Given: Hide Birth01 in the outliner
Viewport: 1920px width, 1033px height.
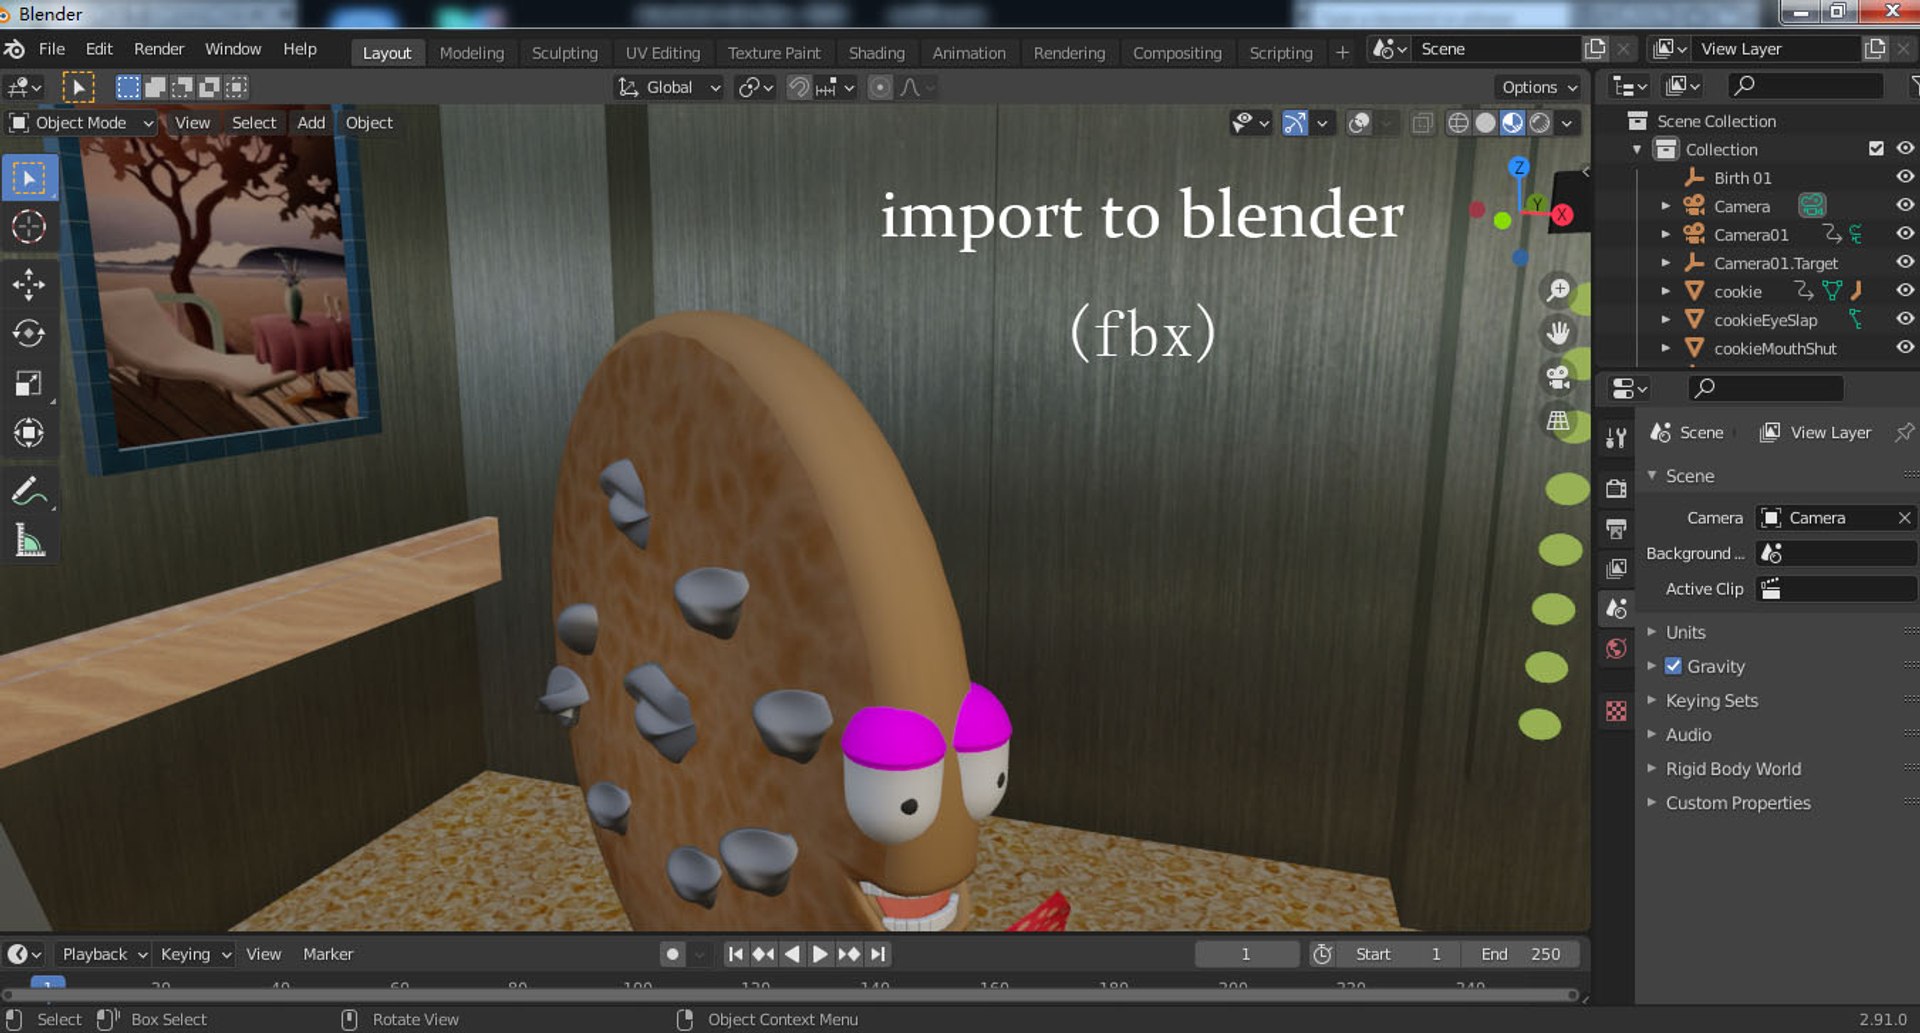Looking at the screenshot, I should click(x=1905, y=177).
